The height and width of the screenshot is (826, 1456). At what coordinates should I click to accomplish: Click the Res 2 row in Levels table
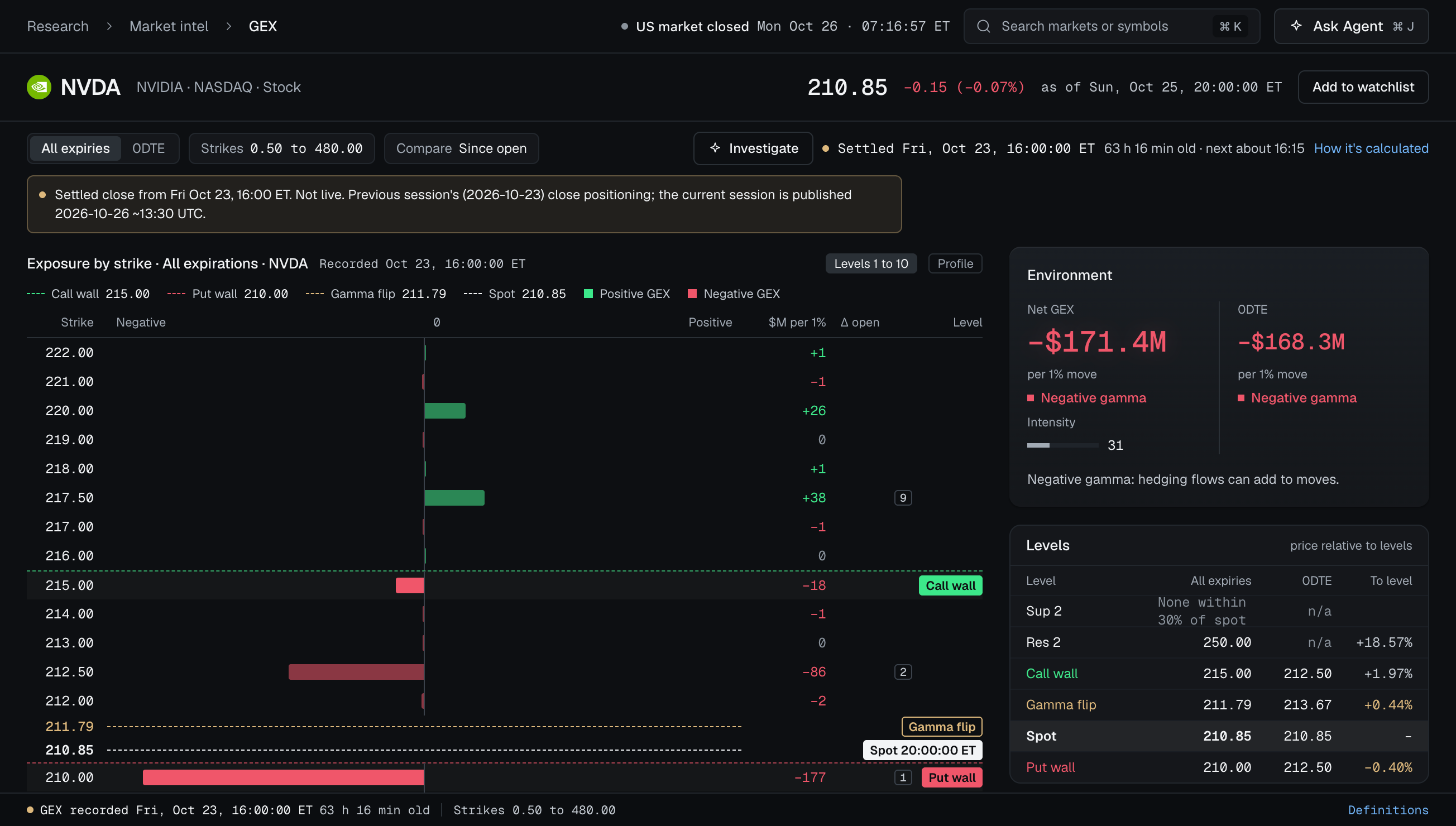1219,642
